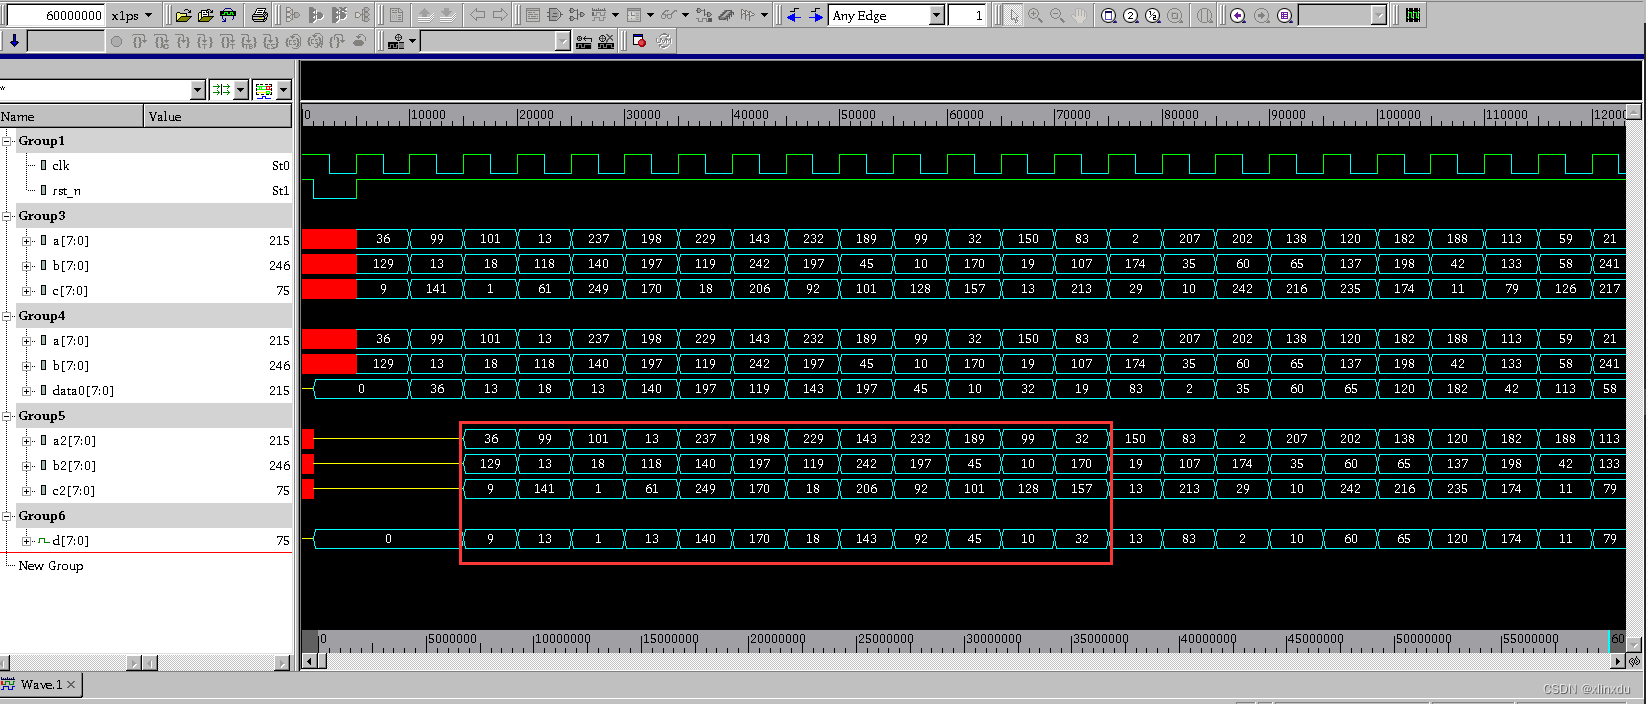1646x704 pixels.
Task: Select the pointer cursor tool
Action: (1013, 15)
